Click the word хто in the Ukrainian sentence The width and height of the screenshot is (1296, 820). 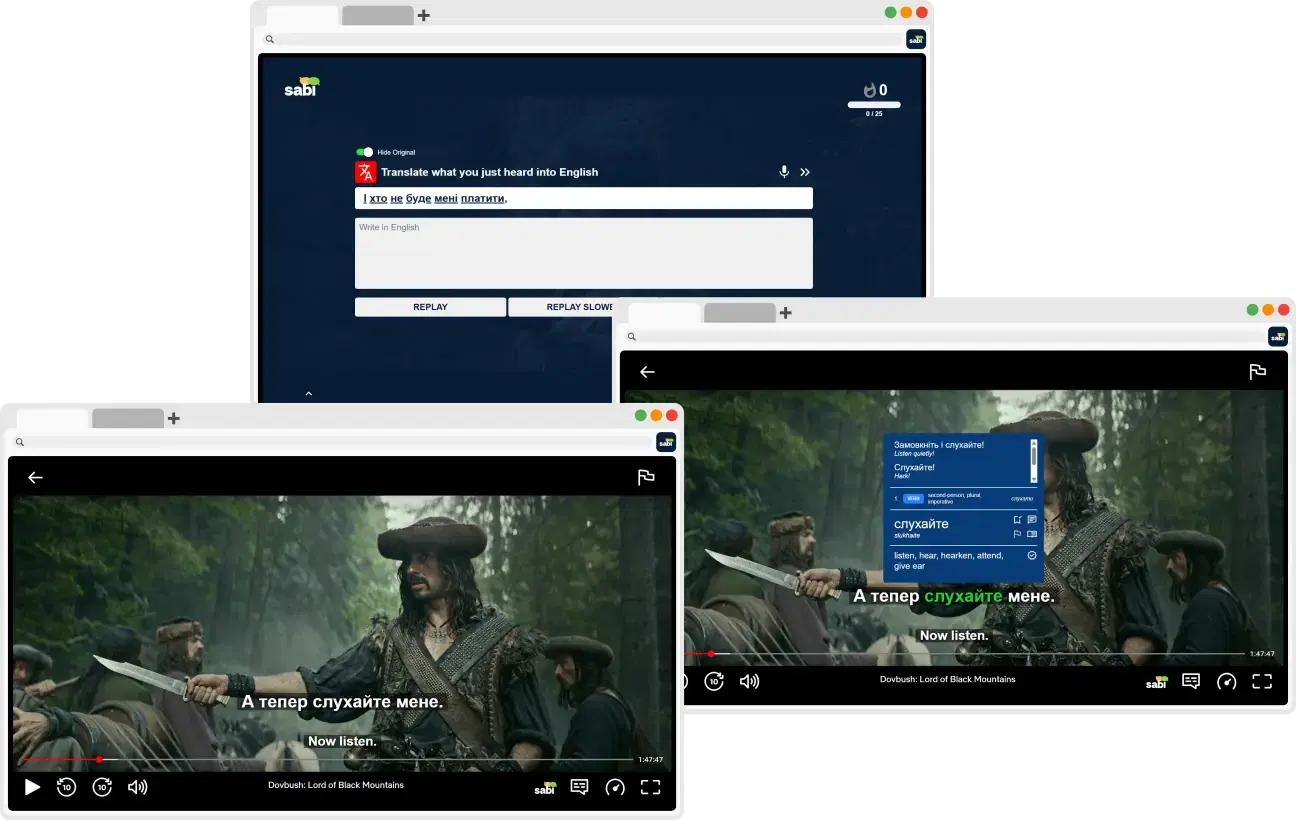378,198
